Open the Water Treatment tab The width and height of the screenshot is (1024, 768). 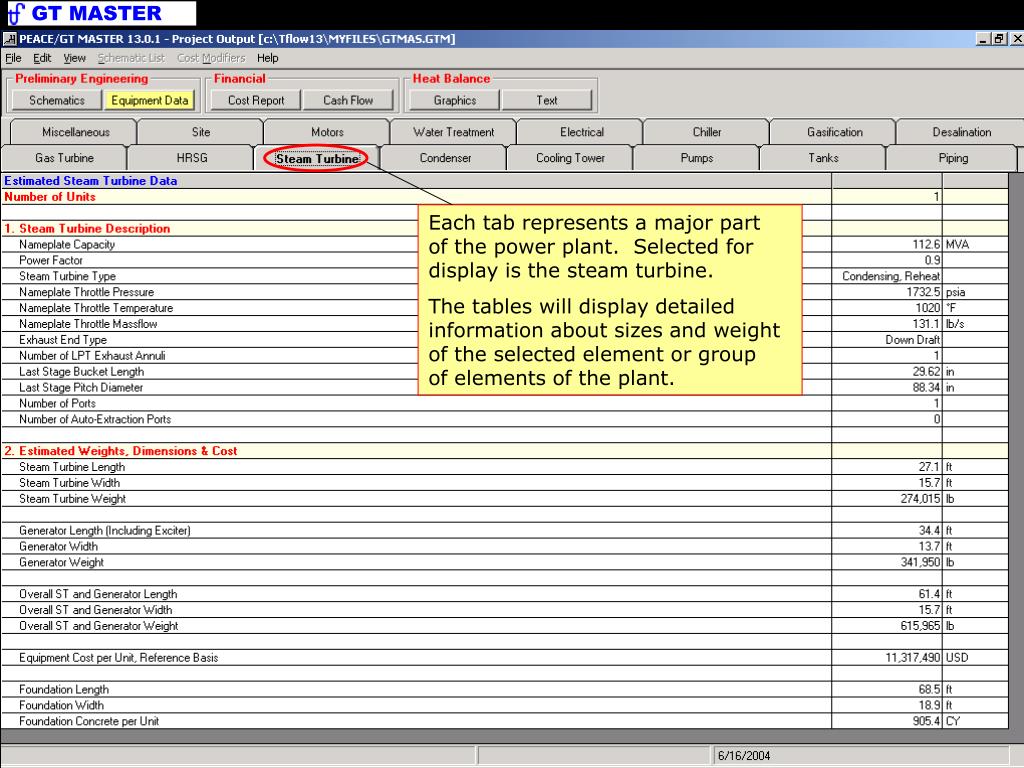point(454,132)
